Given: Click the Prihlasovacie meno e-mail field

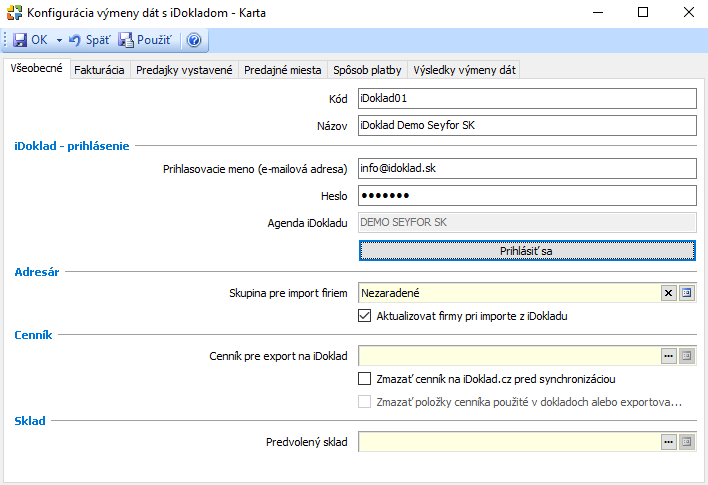Looking at the screenshot, I should click(x=526, y=168).
